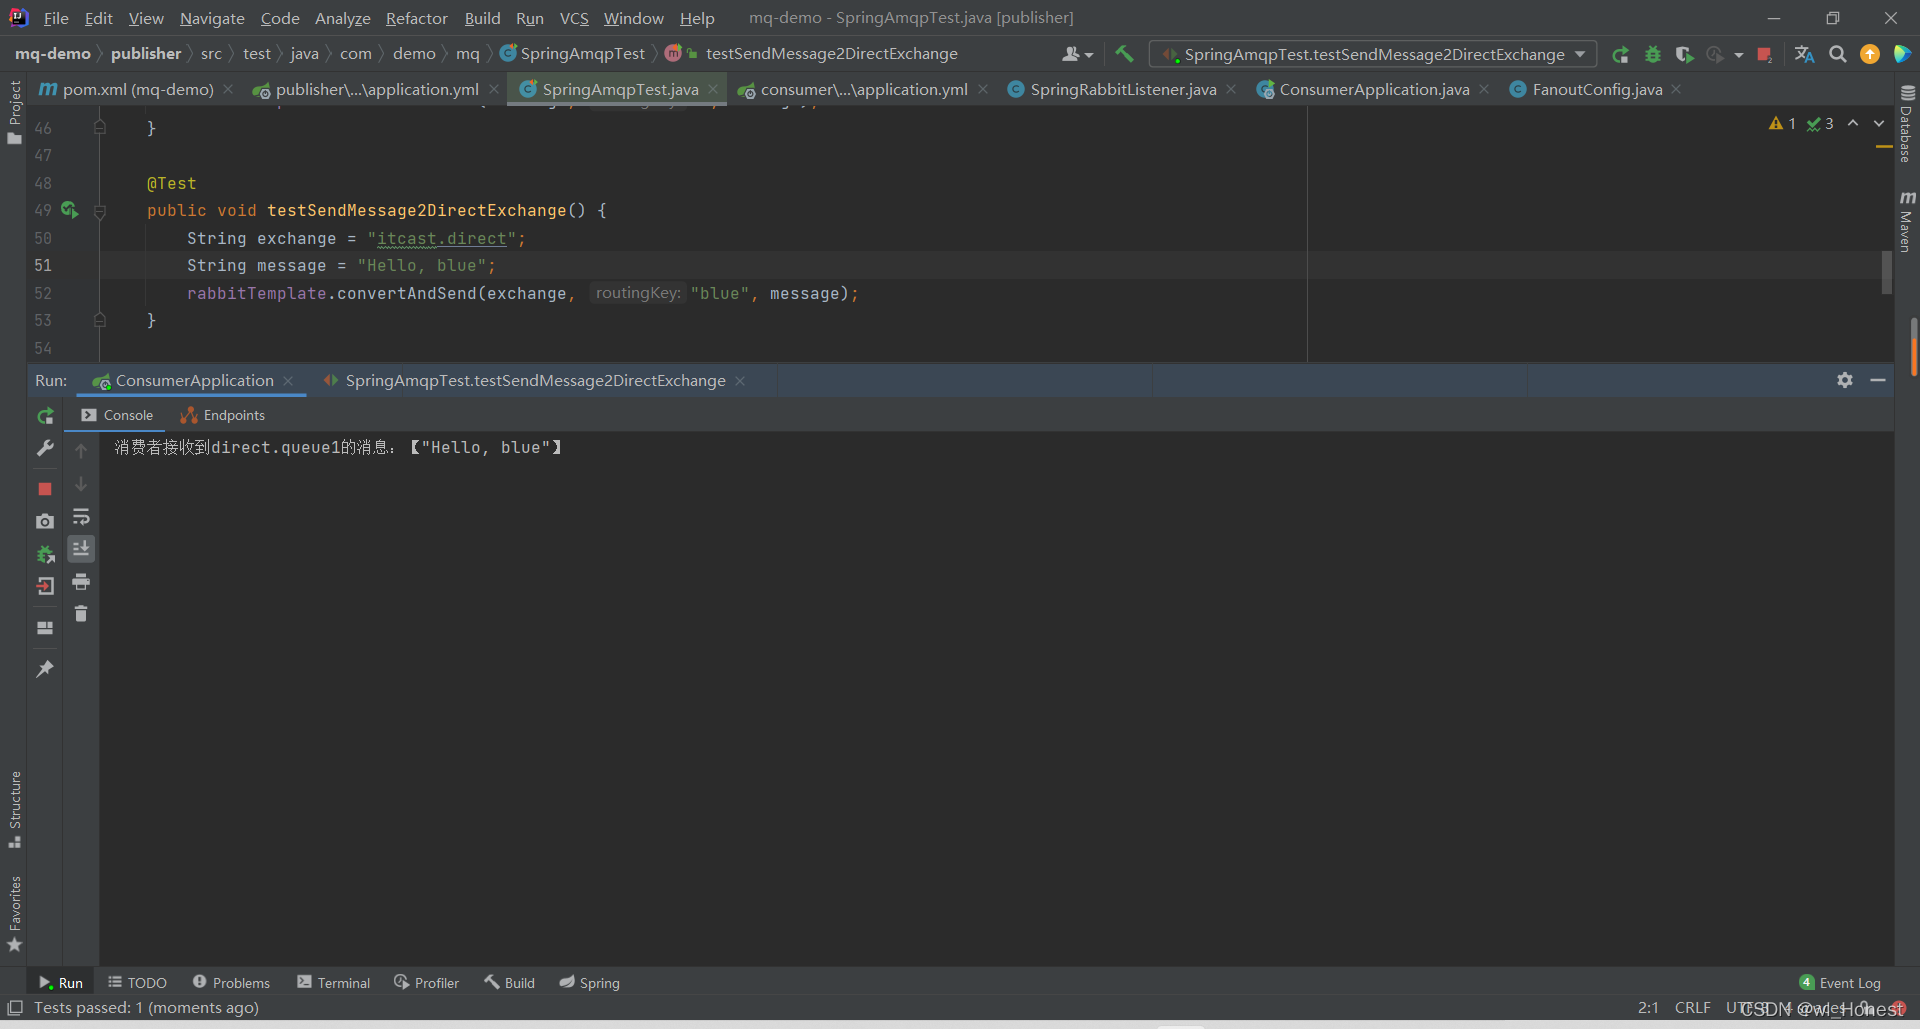The image size is (1920, 1029).
Task: Run with Coverage from the top toolbar
Action: (x=1684, y=54)
